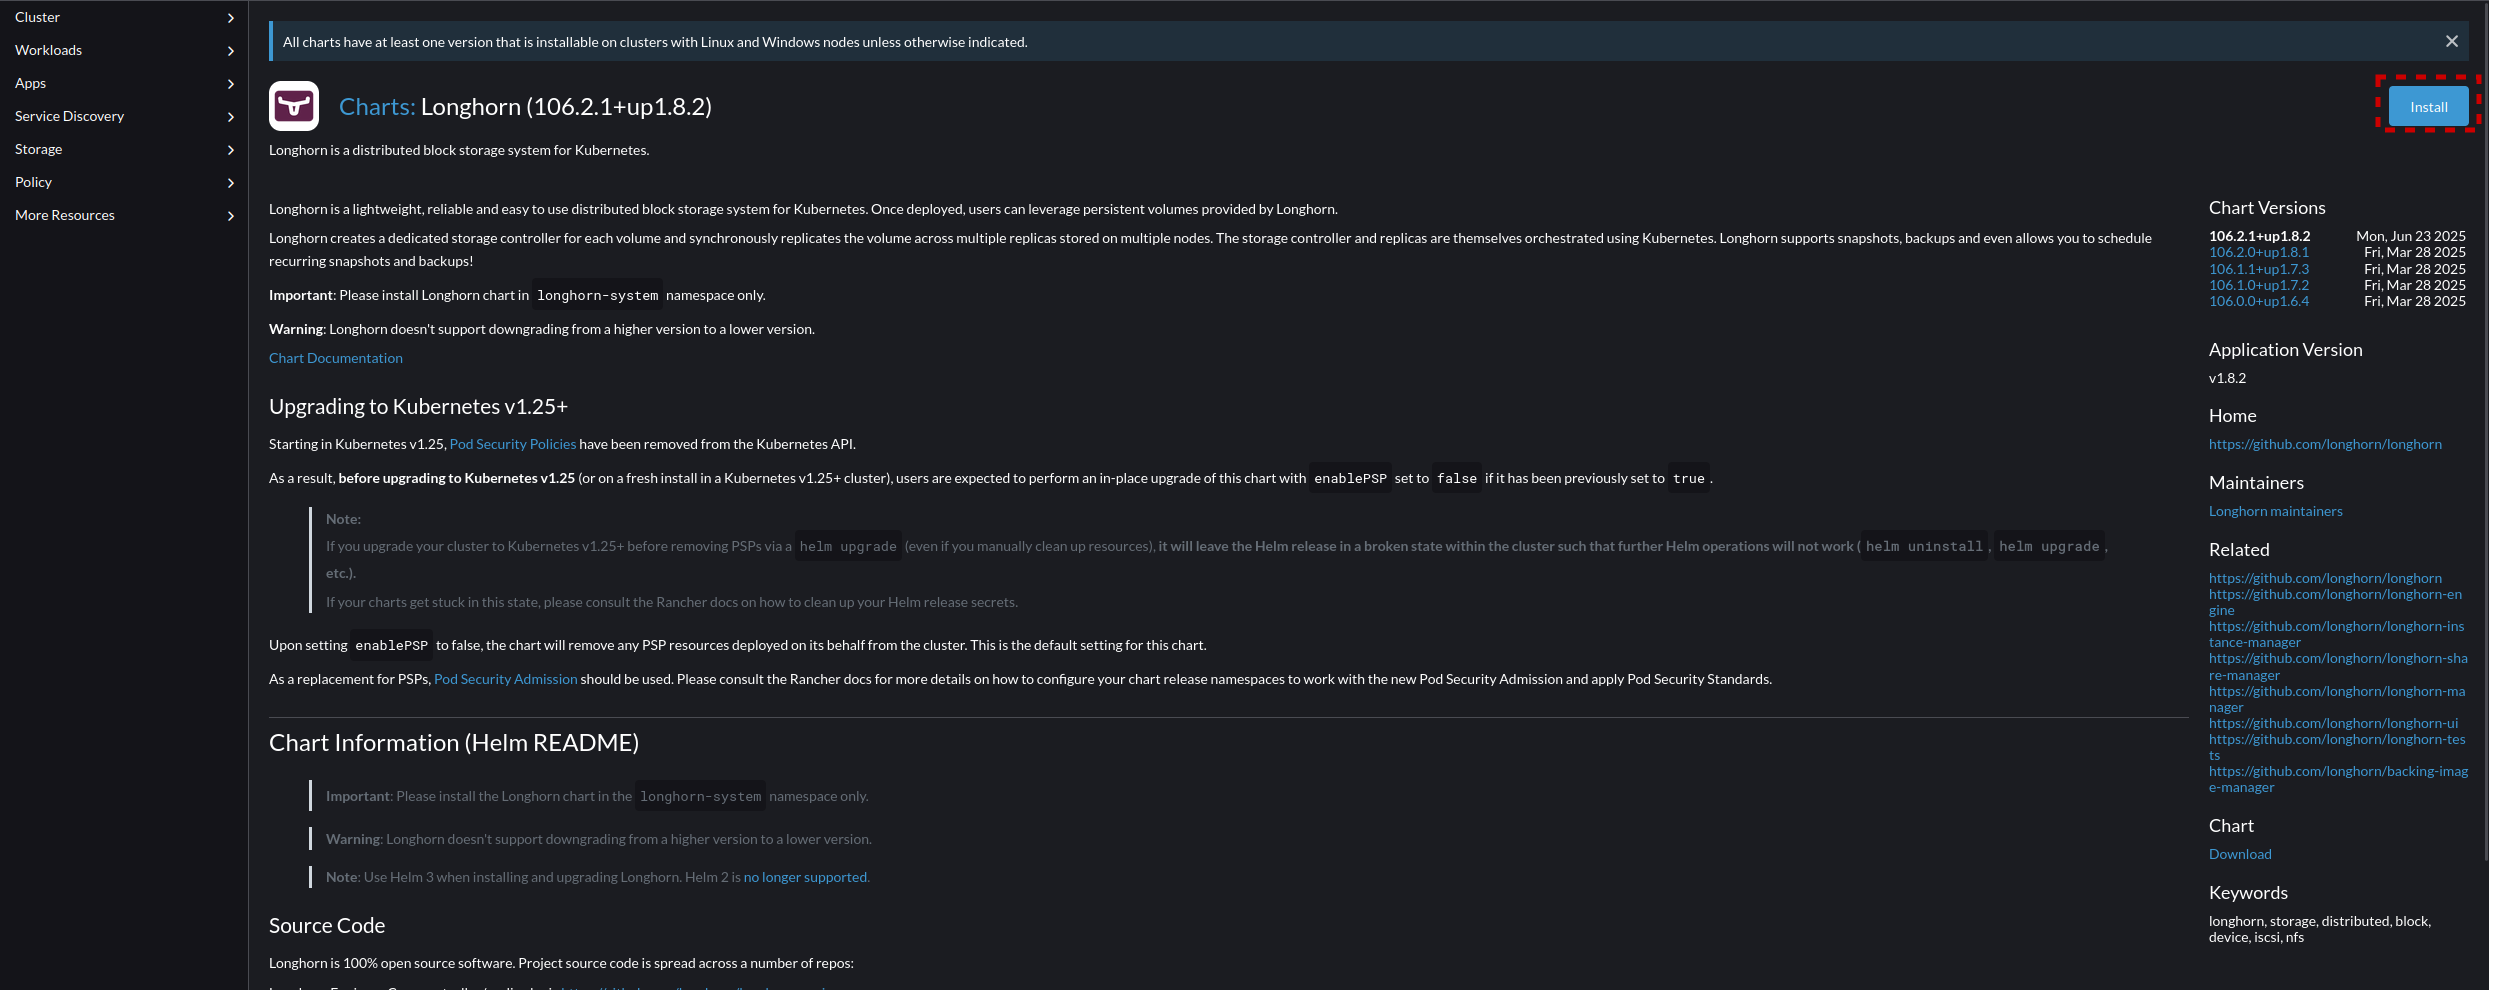
Task: Select chart version 106.0.0+up1.6.4
Action: click(x=2258, y=301)
